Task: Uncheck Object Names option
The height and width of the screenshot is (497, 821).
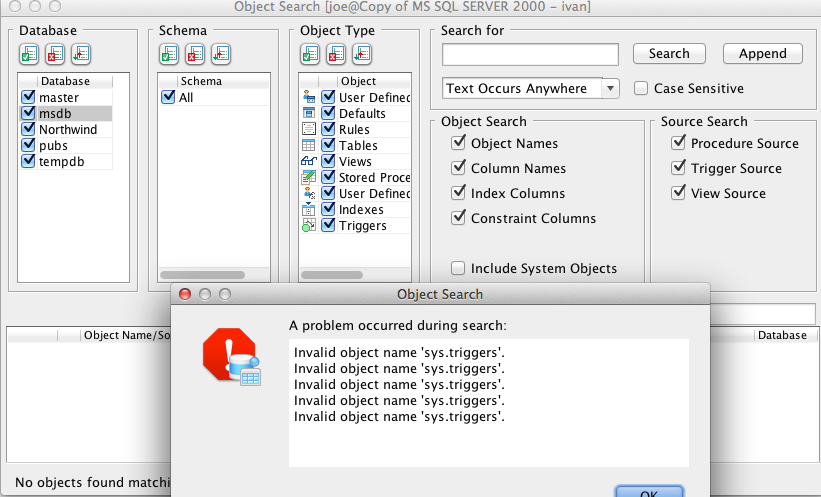Action: (458, 142)
